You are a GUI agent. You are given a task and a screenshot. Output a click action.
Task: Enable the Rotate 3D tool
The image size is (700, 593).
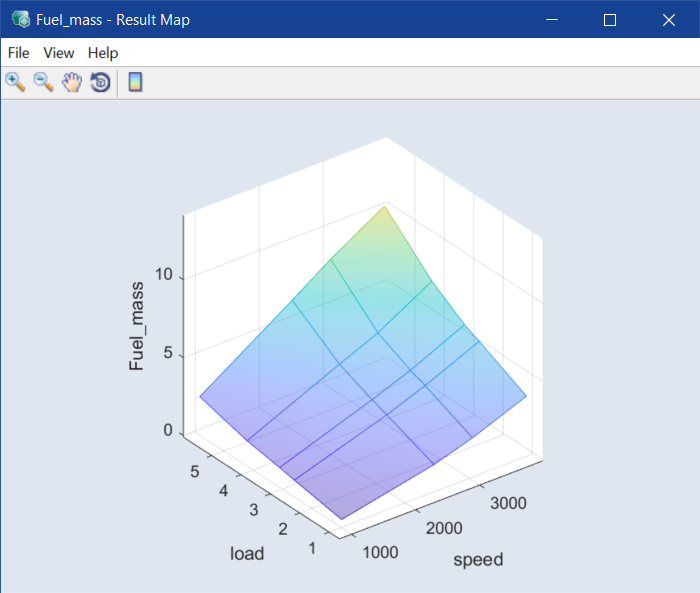pyautogui.click(x=99, y=82)
